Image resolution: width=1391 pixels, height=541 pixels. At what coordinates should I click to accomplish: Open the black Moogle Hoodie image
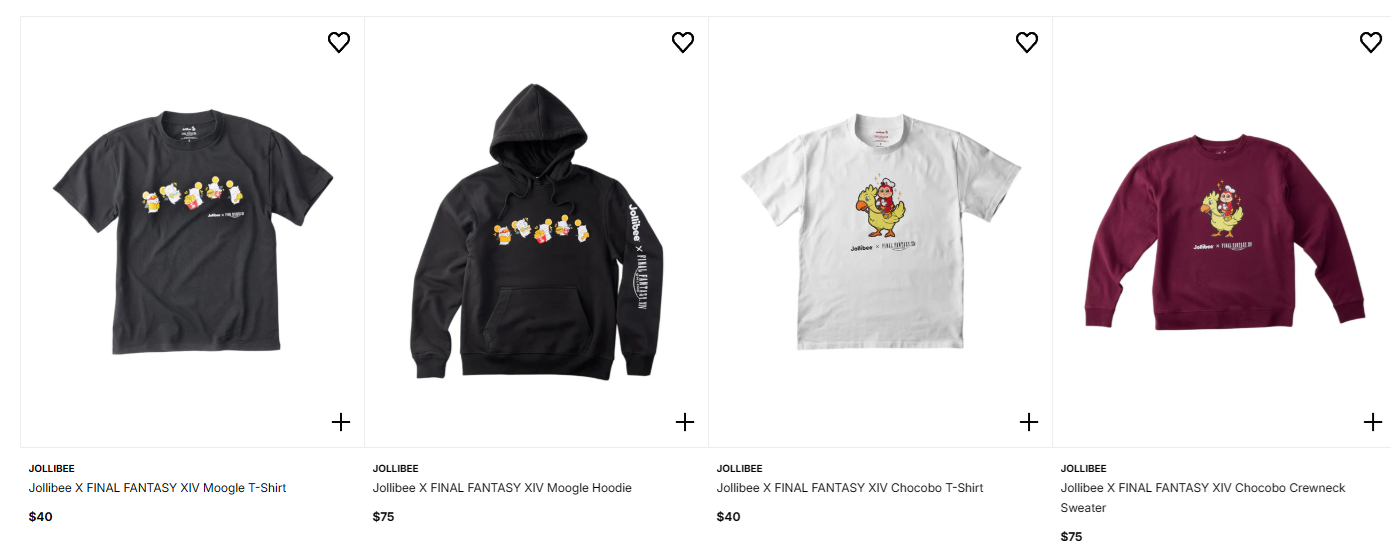pyautogui.click(x=537, y=232)
